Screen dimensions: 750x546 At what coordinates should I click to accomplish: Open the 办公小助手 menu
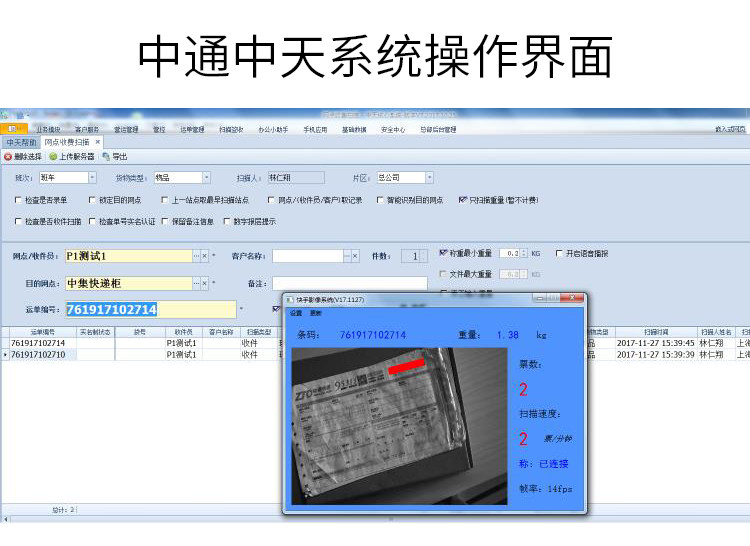point(273,130)
